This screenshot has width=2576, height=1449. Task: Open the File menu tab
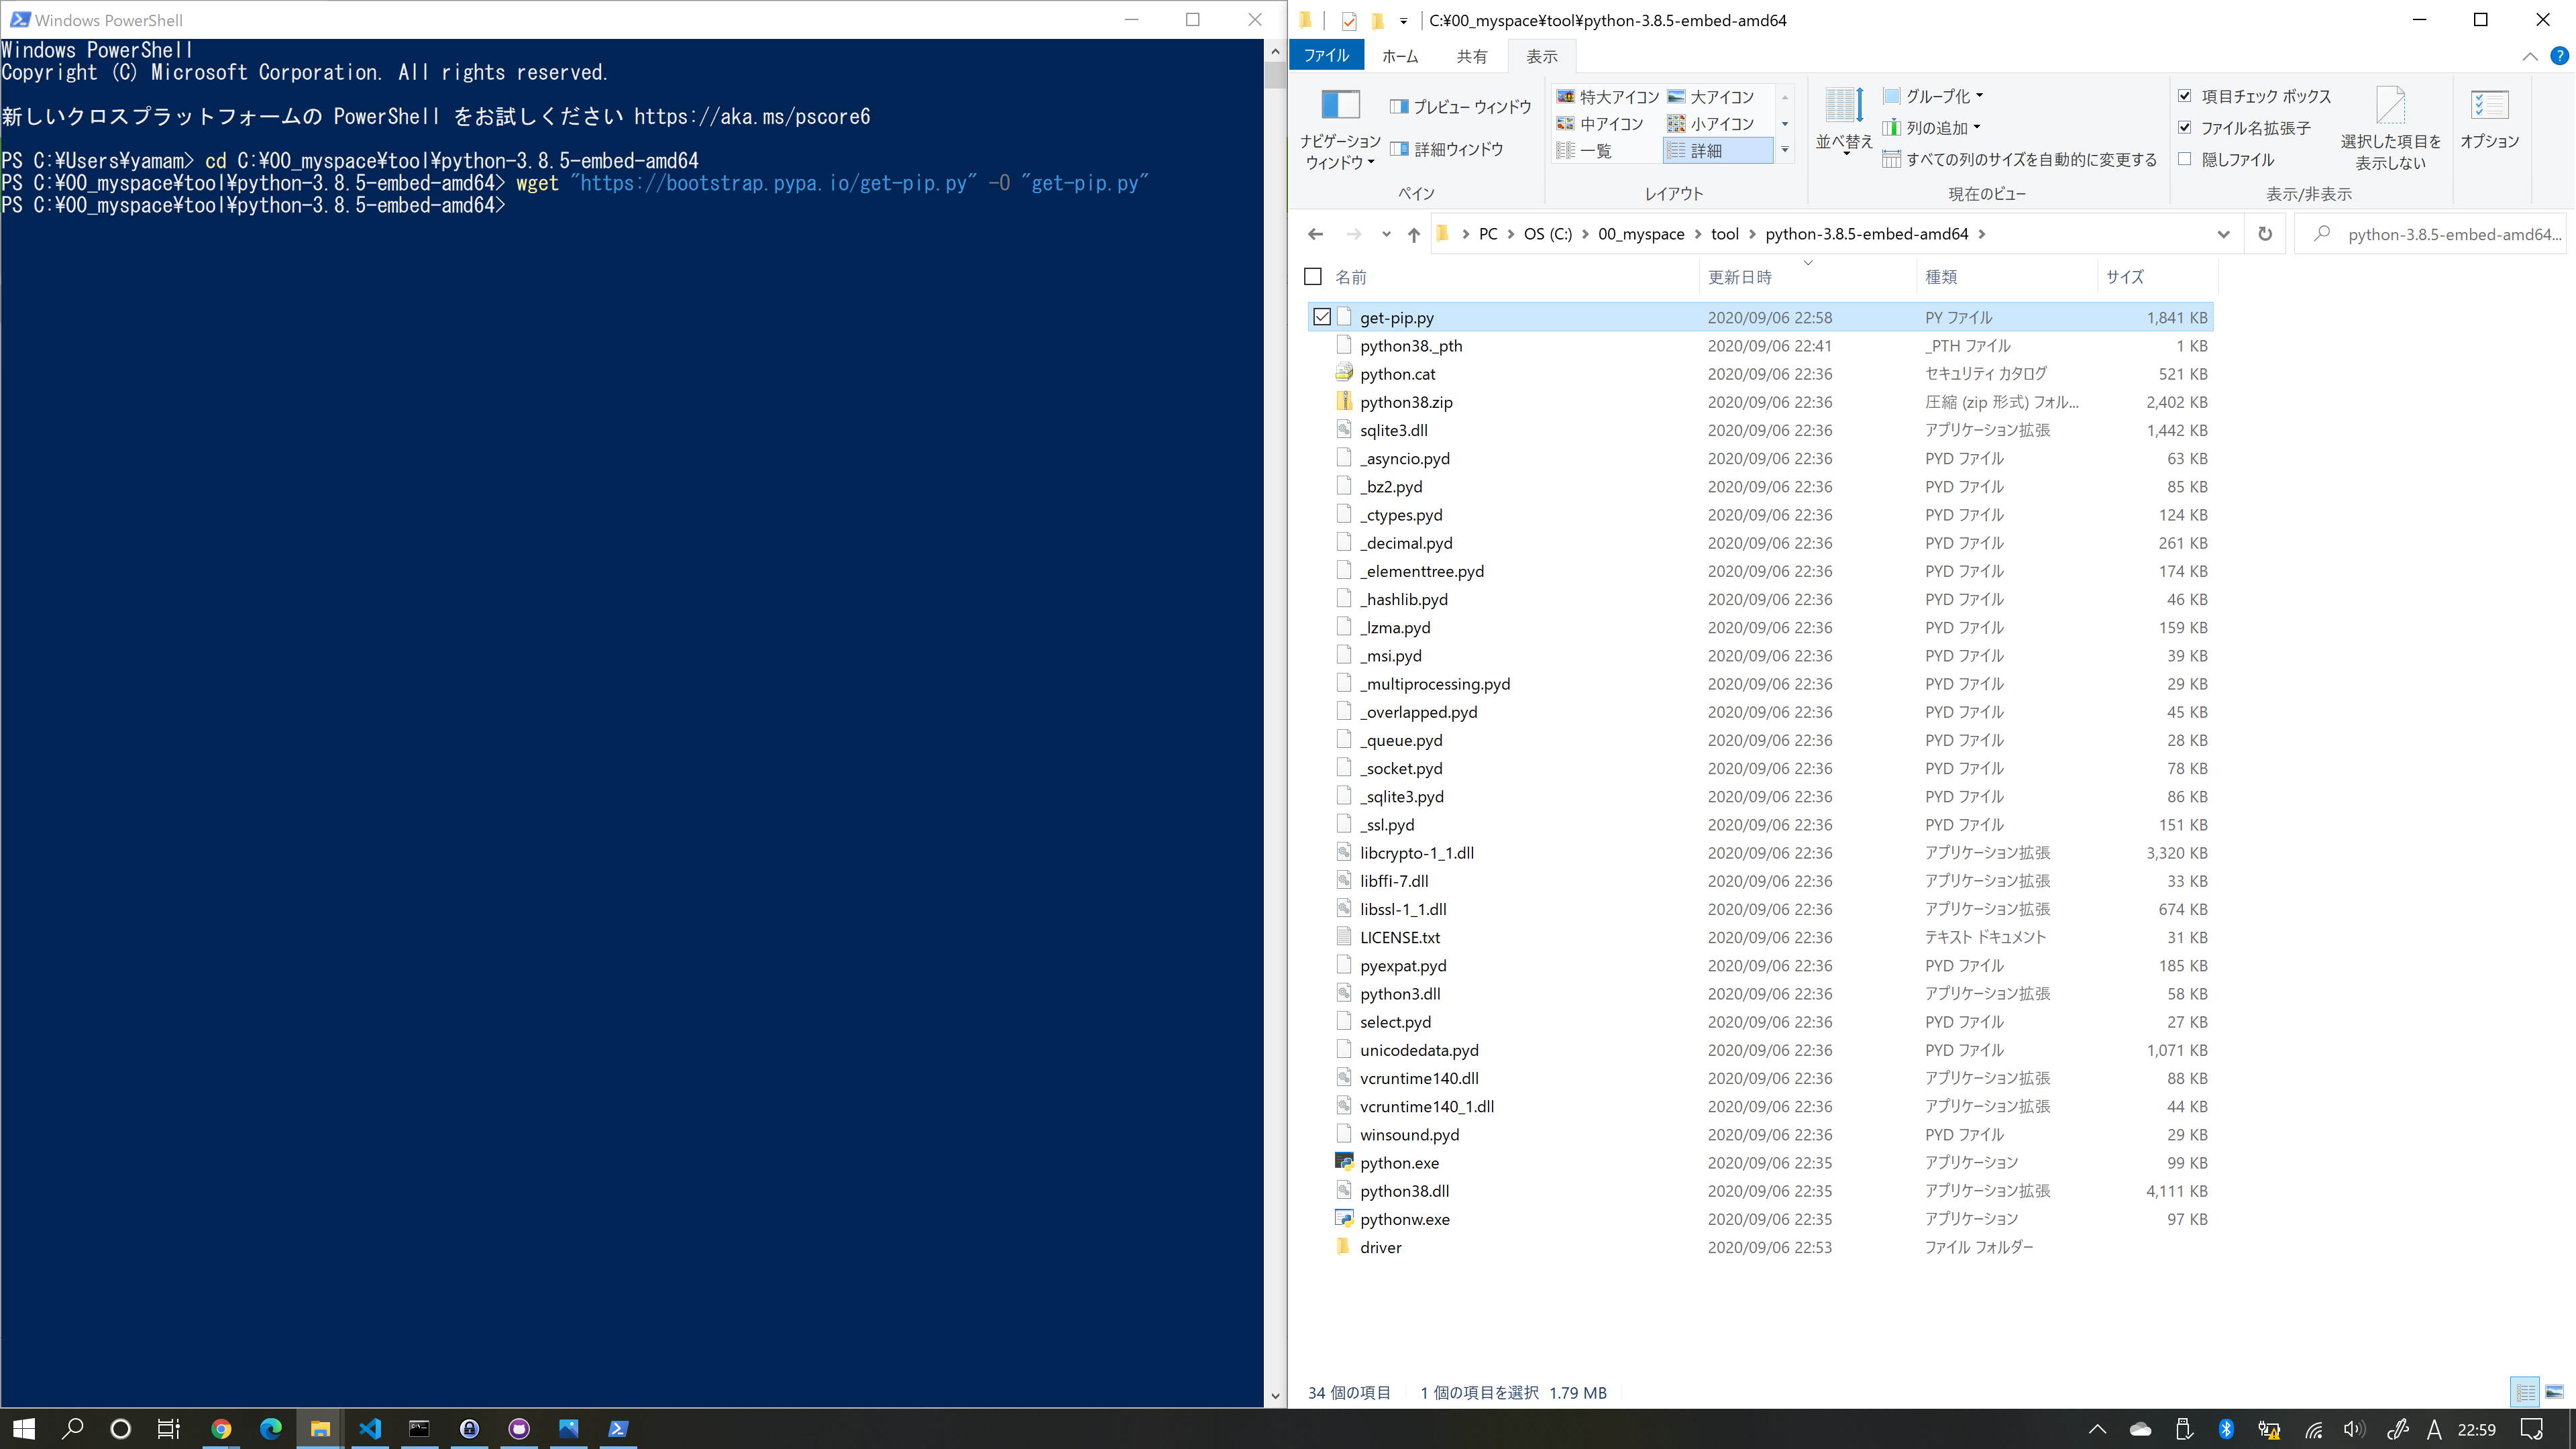click(1326, 56)
